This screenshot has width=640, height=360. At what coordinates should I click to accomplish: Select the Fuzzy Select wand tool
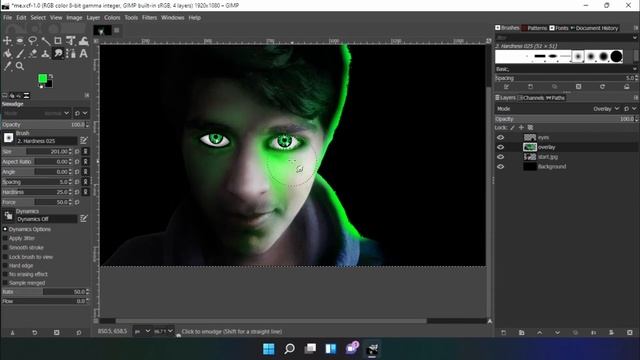[45, 40]
